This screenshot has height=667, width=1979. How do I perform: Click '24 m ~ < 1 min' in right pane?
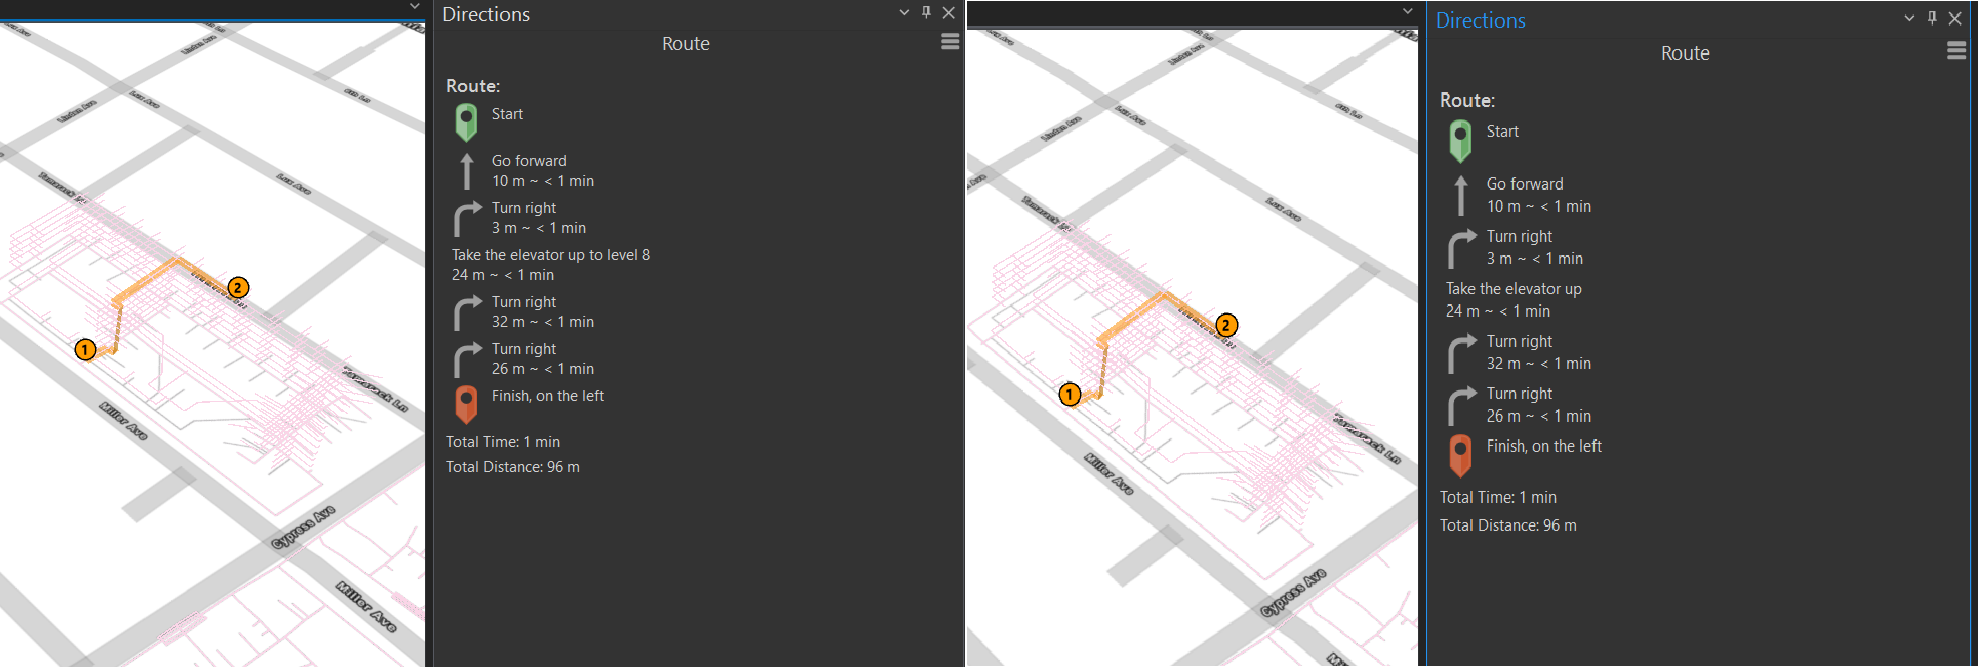pyautogui.click(x=1498, y=311)
